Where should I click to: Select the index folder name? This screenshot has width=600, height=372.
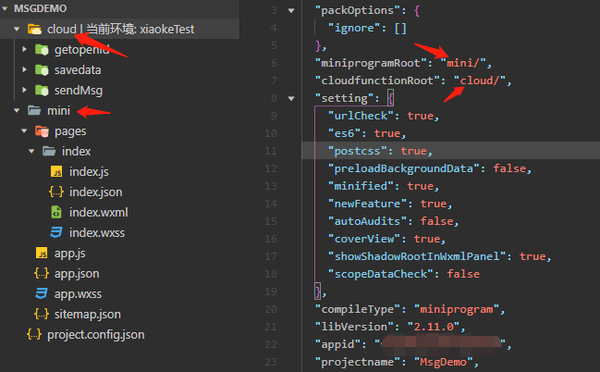coord(77,152)
